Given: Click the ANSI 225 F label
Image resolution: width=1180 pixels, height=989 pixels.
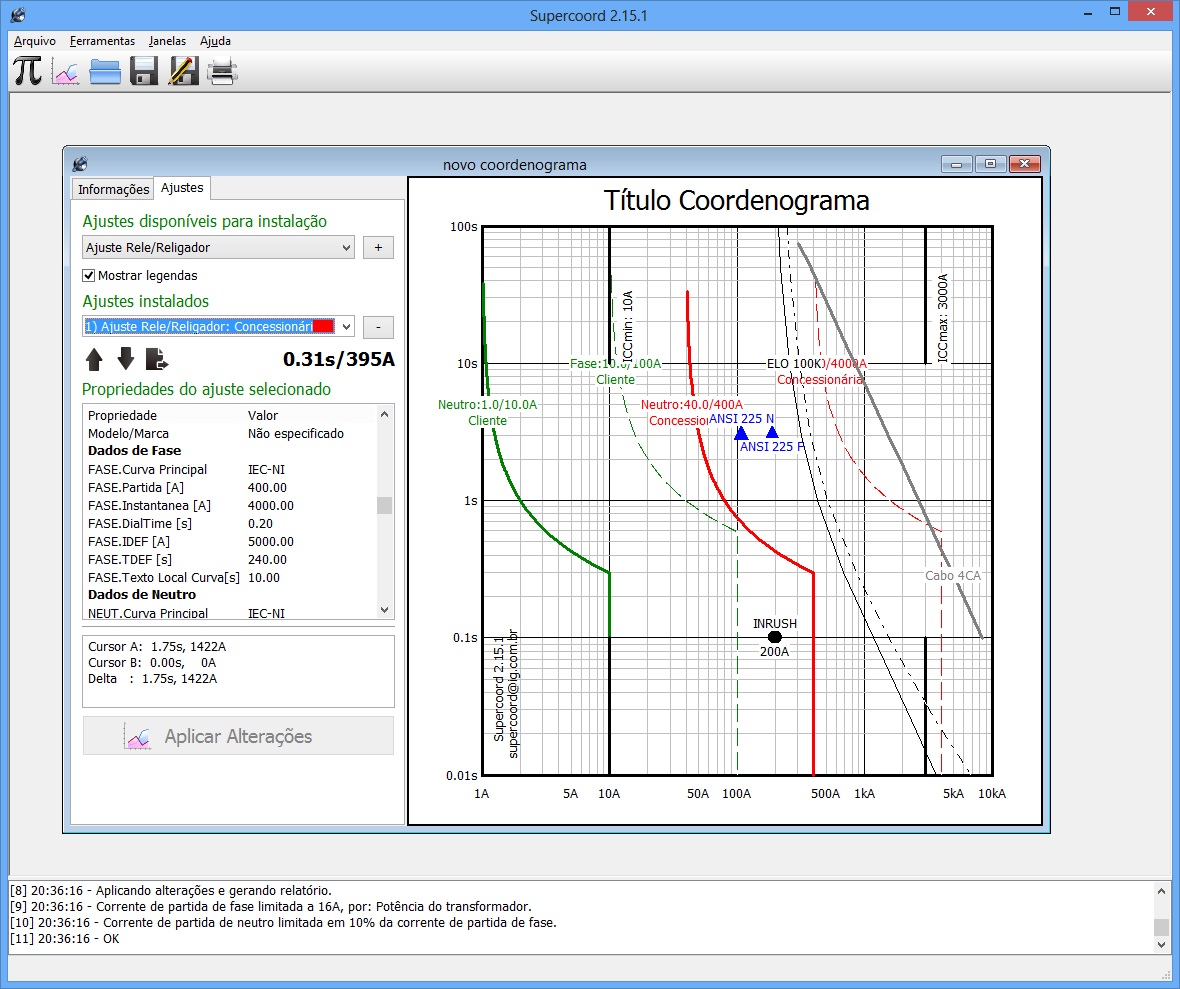Looking at the screenshot, I should [x=771, y=447].
